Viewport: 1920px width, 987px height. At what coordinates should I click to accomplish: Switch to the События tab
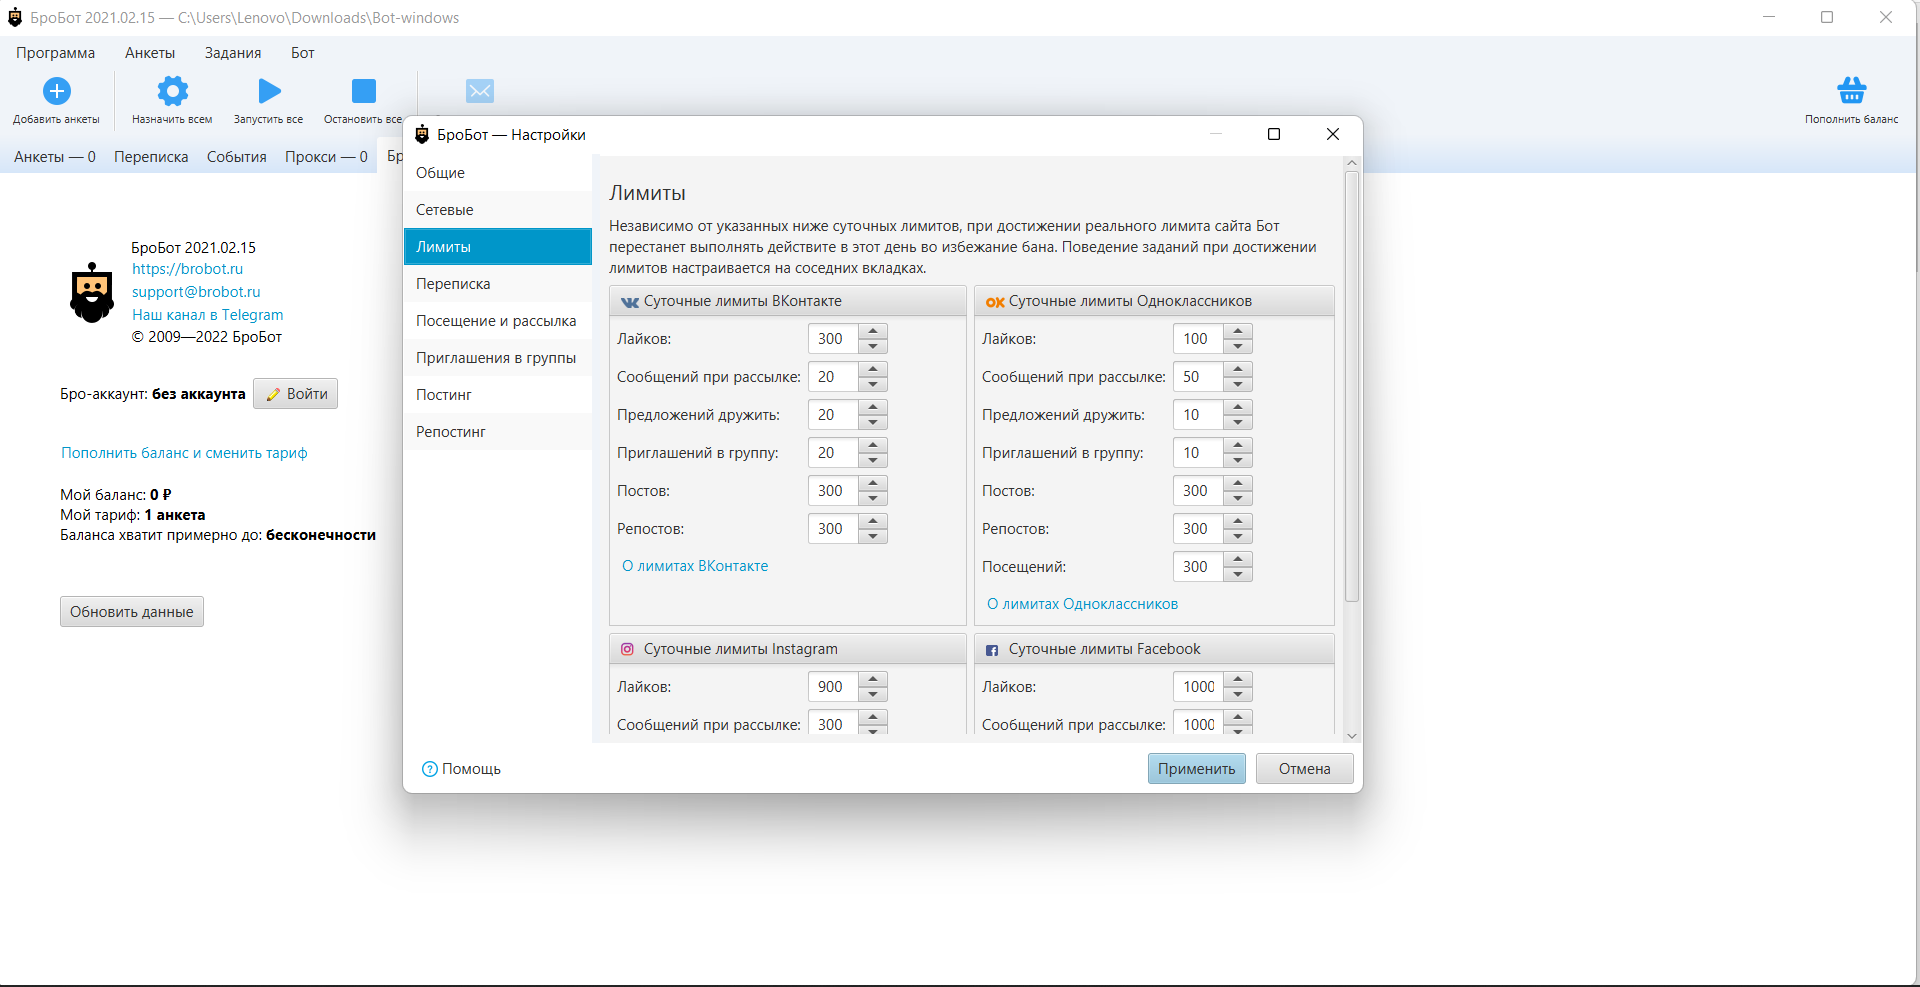[237, 157]
